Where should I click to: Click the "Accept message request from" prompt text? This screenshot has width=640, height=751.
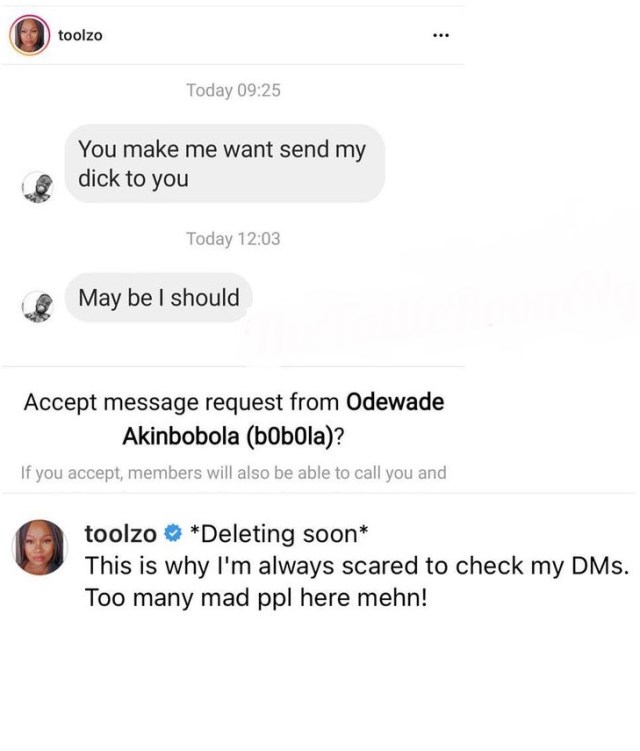(x=182, y=402)
